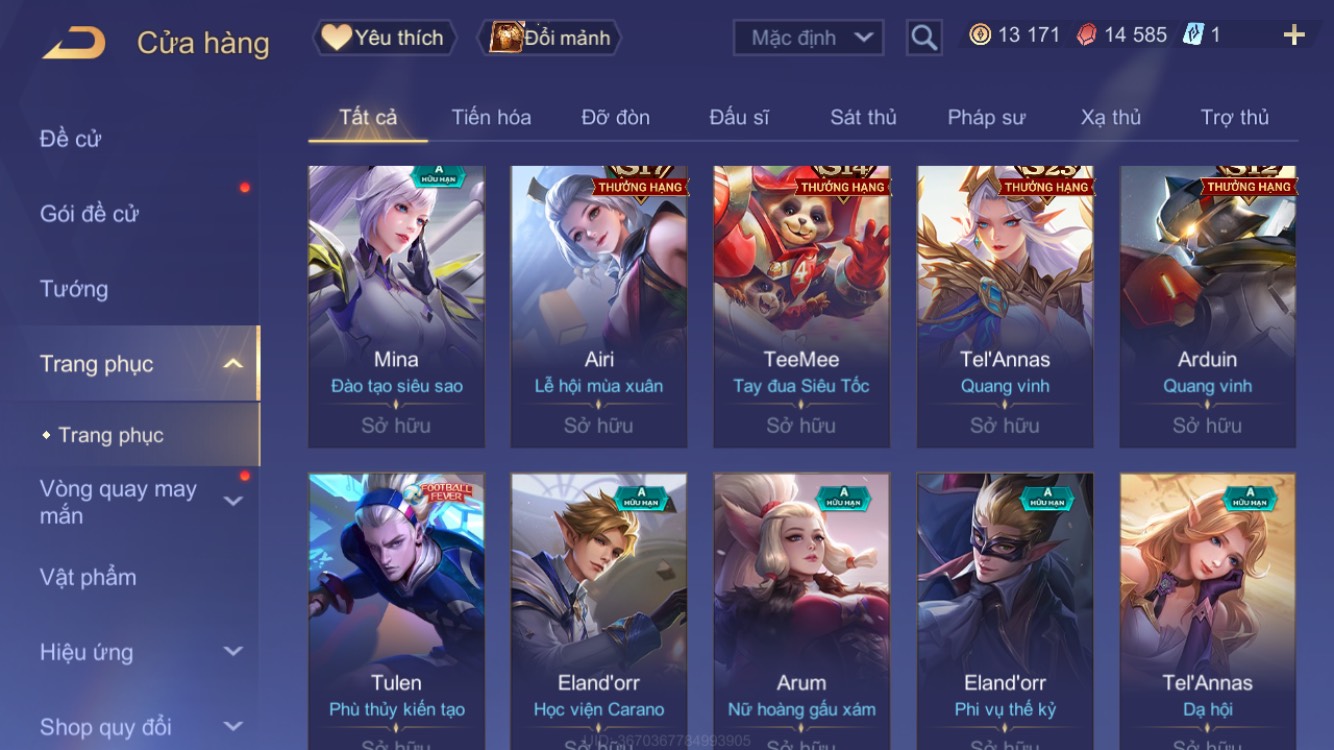
Task: Tap the gold coin balance icon
Action: tap(980, 35)
